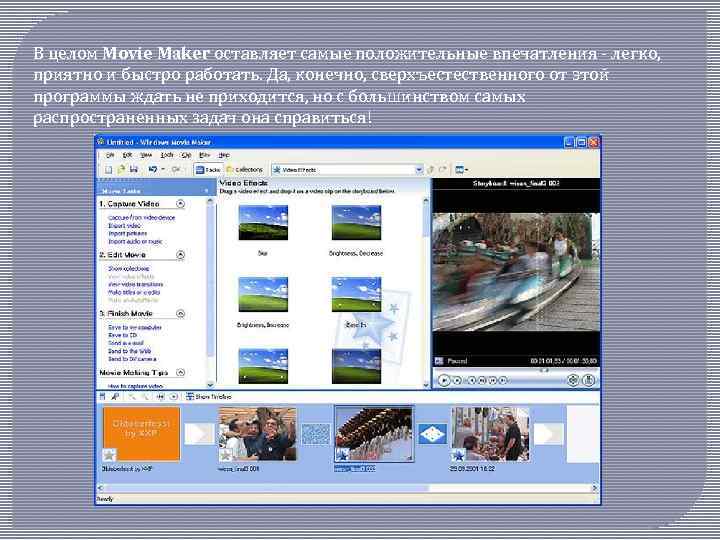This screenshot has width=720, height=540.
Task: Open Set Audio Levels from storyboard toolbar
Action: pyautogui.click(x=103, y=396)
